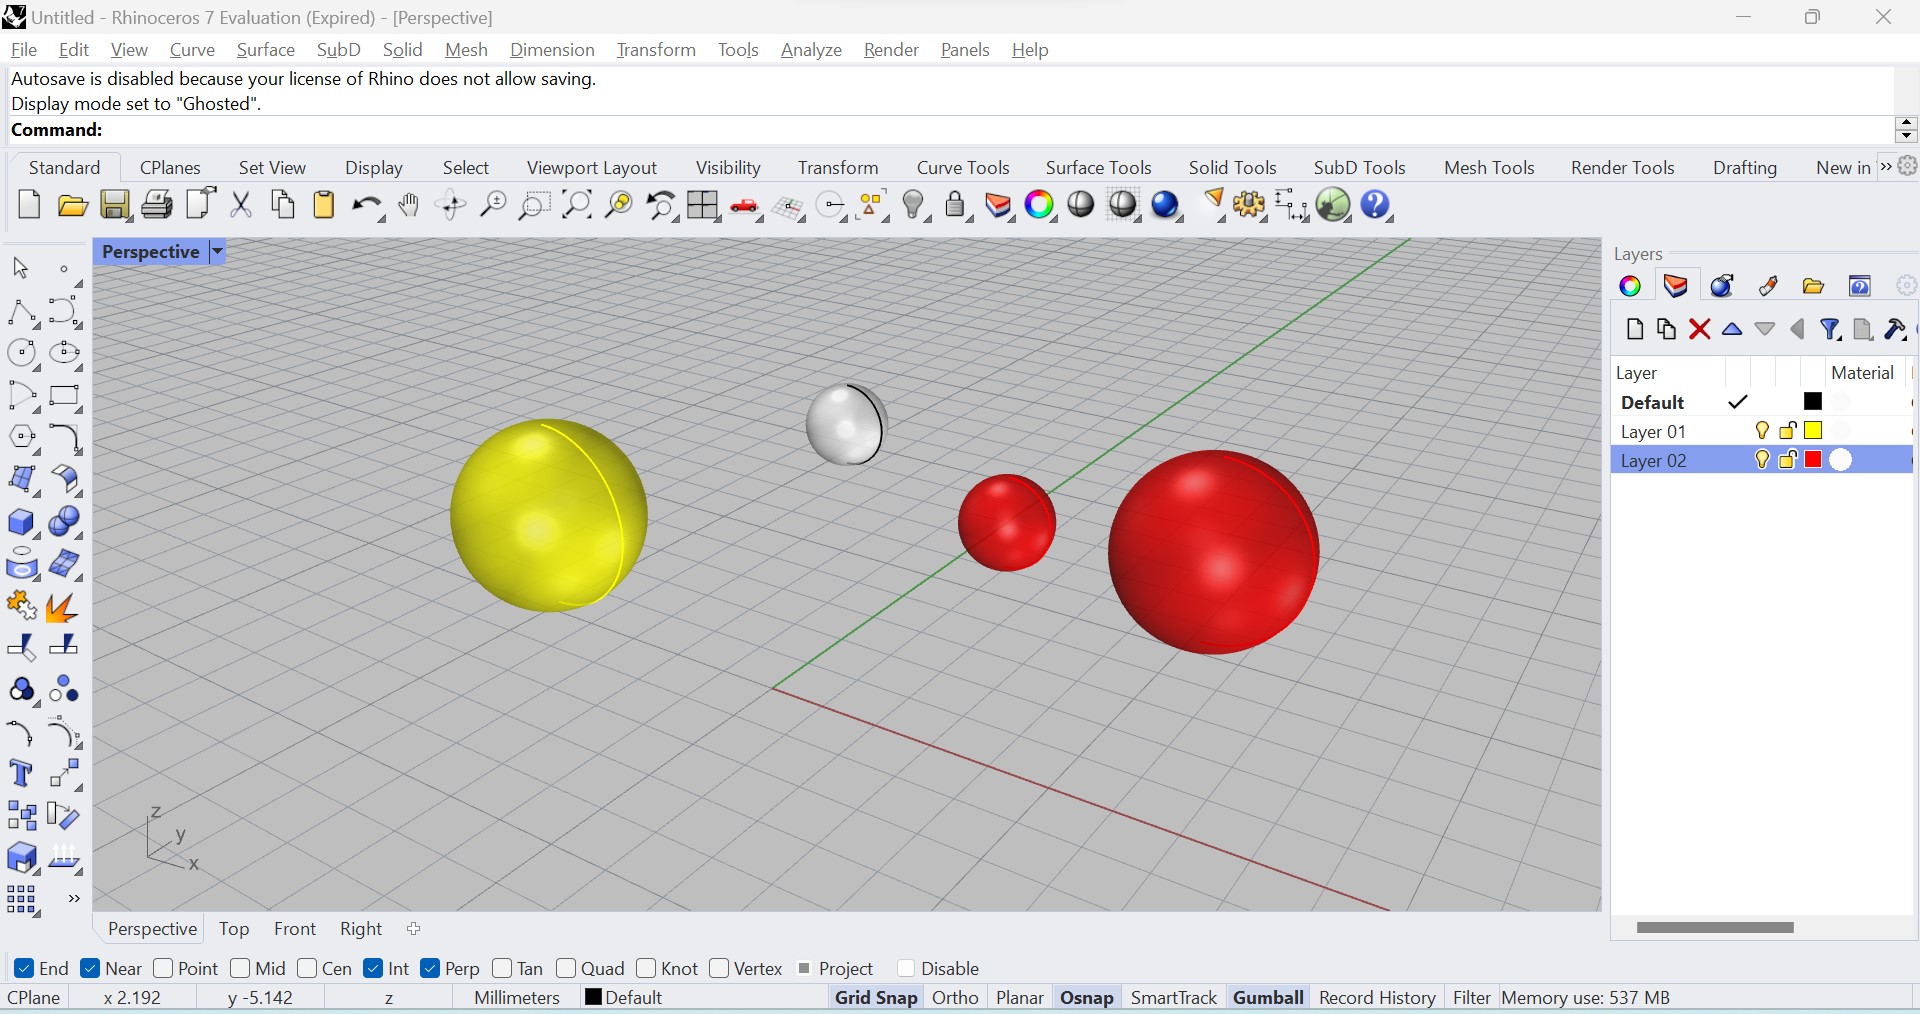This screenshot has width=1920, height=1014.
Task: Click the padlock Lock Objects icon
Action: pos(956,206)
